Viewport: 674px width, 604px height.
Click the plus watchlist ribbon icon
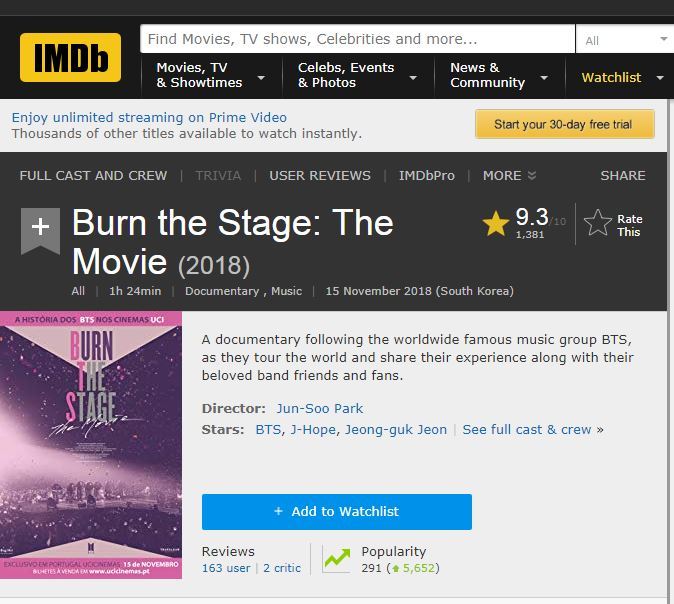point(40,227)
